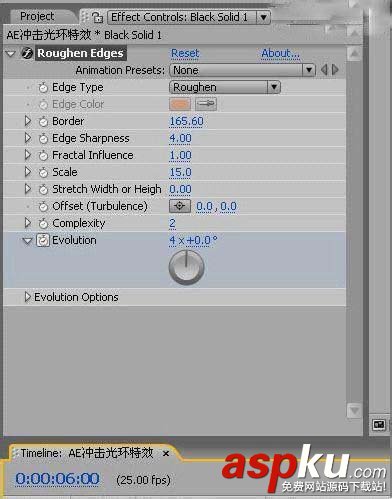
Task: Click the panel lock icon beside Effect Controls
Action: click(97, 17)
